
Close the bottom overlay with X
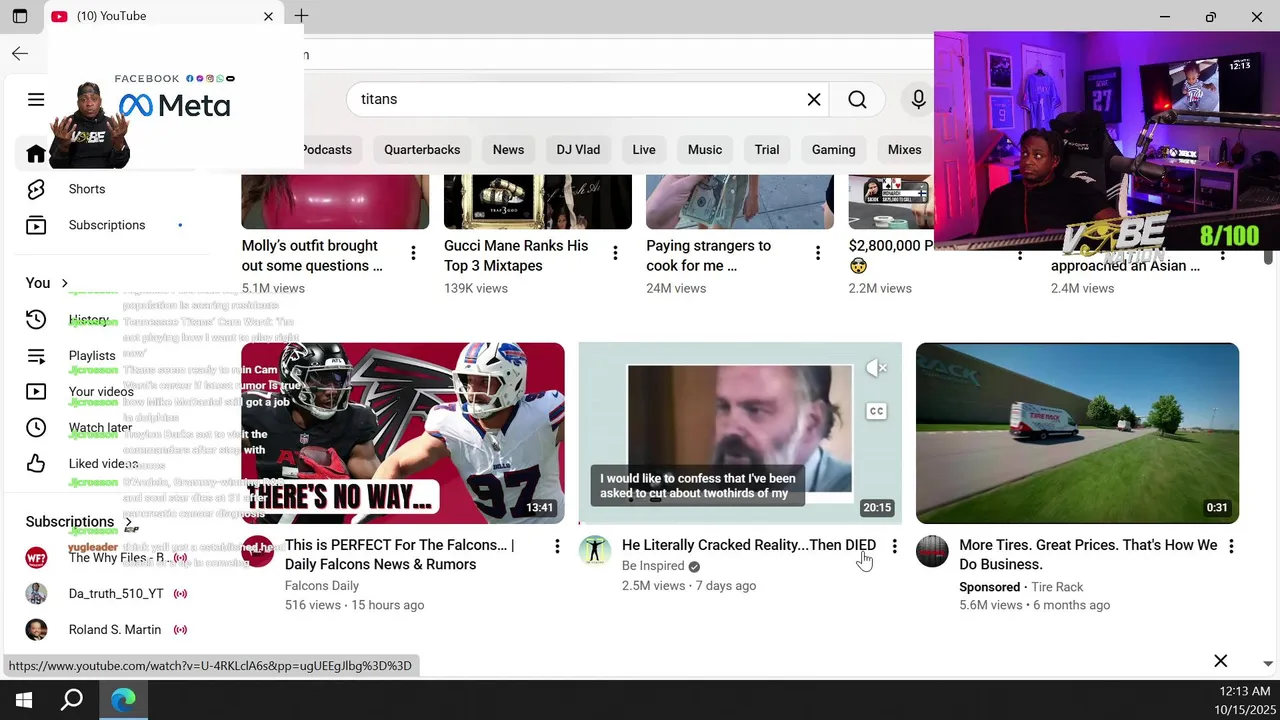[x=1220, y=661]
